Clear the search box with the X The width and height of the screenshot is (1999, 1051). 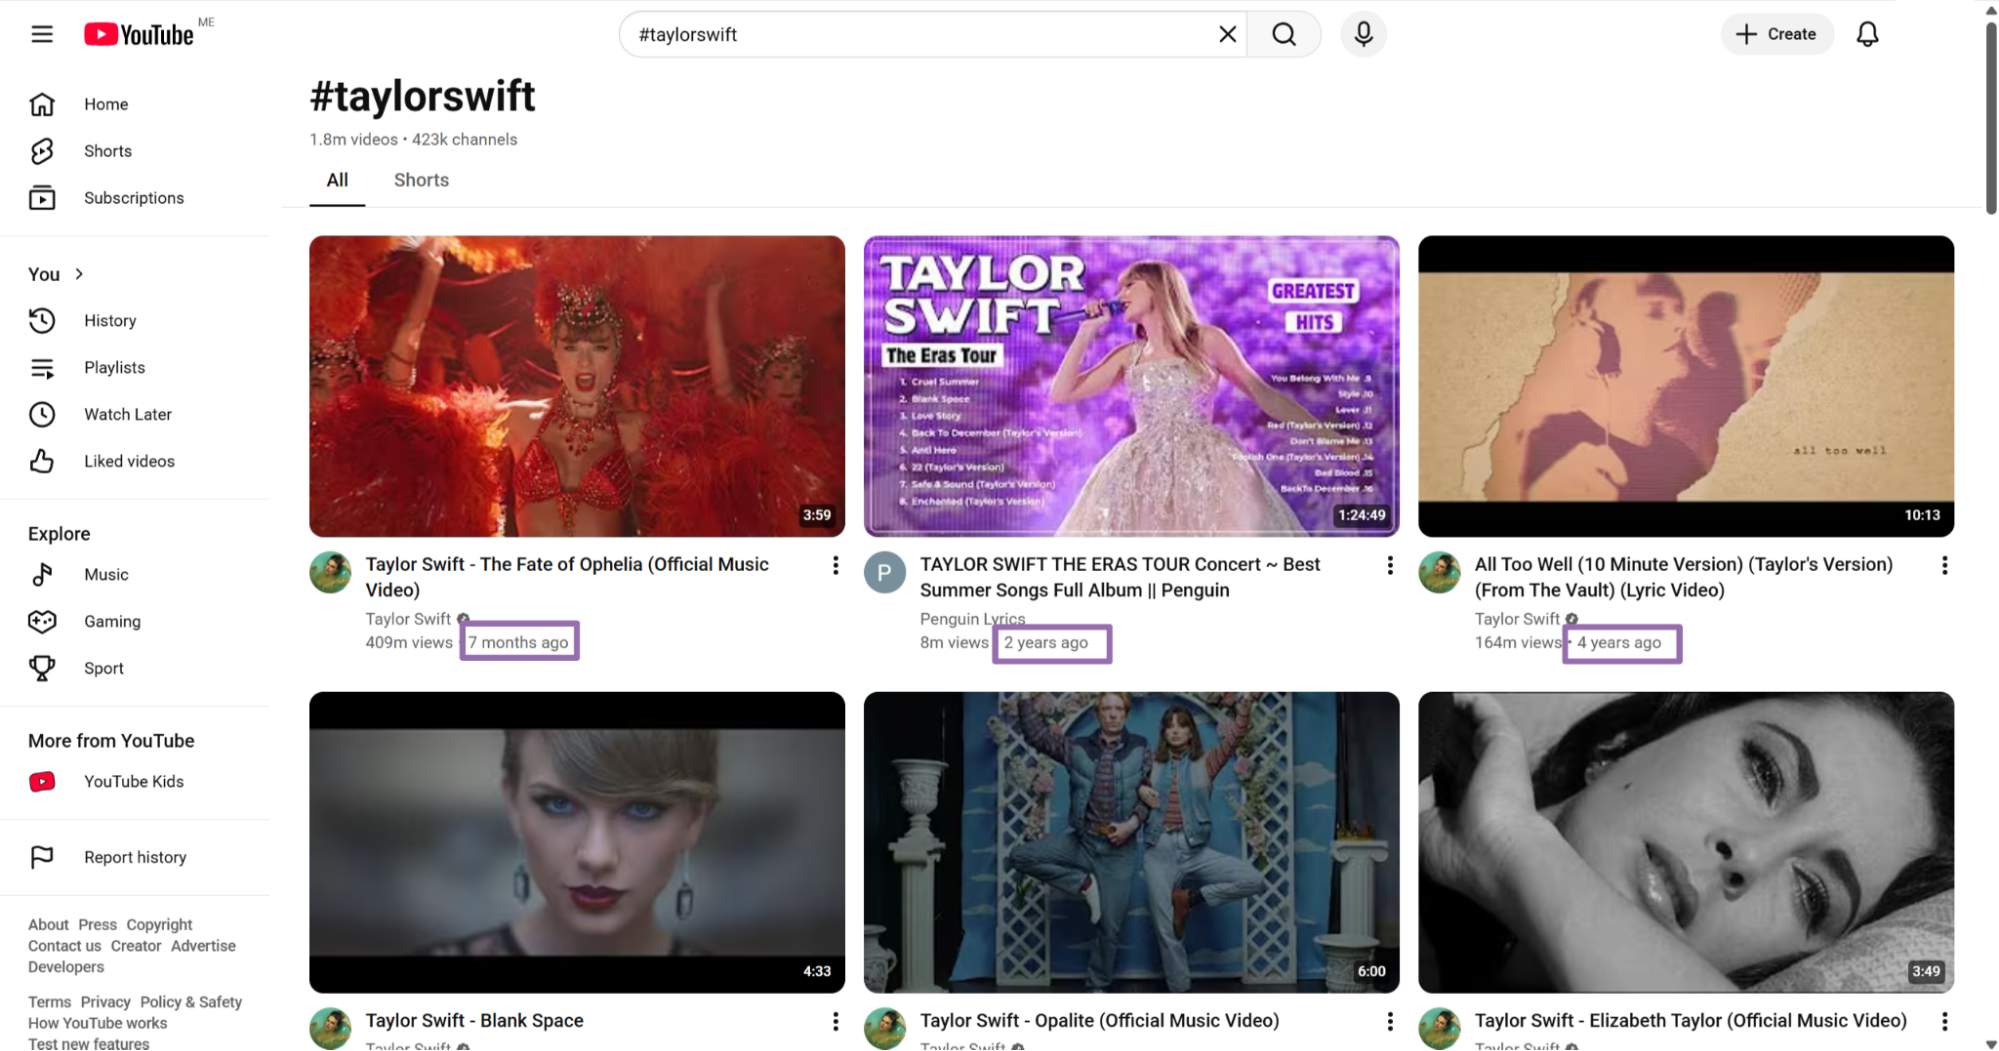[1227, 35]
